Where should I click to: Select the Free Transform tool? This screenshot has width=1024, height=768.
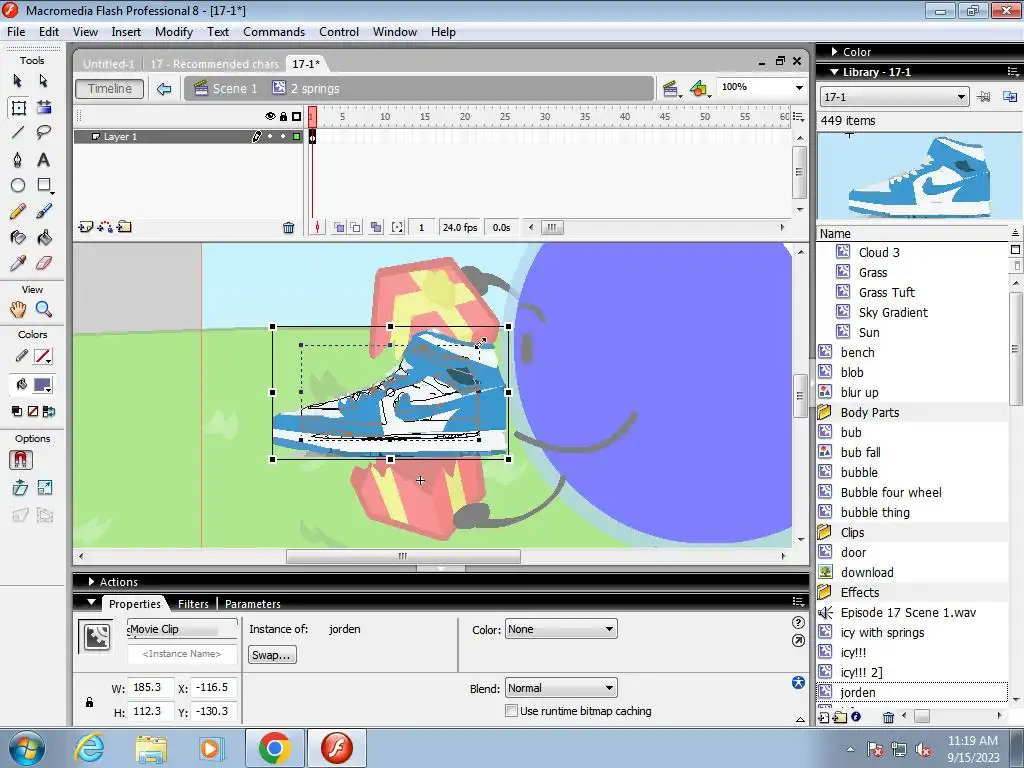tap(18, 108)
